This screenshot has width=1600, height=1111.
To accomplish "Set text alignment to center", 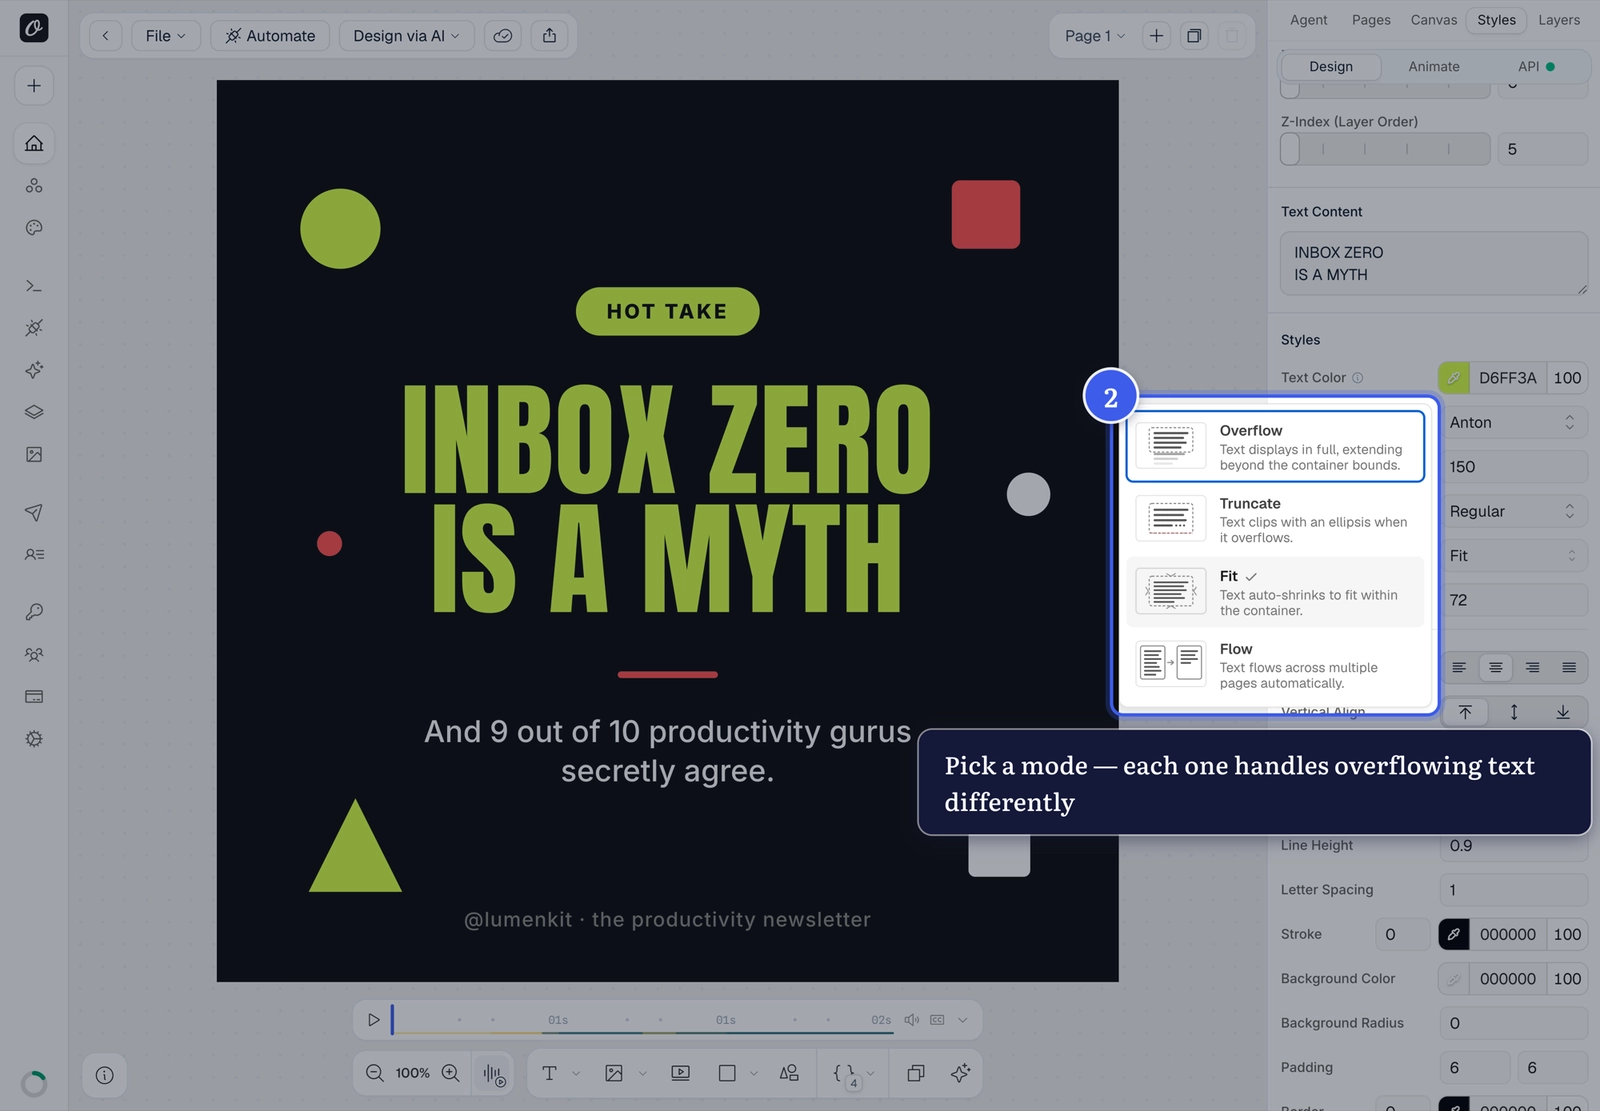I will (x=1496, y=667).
